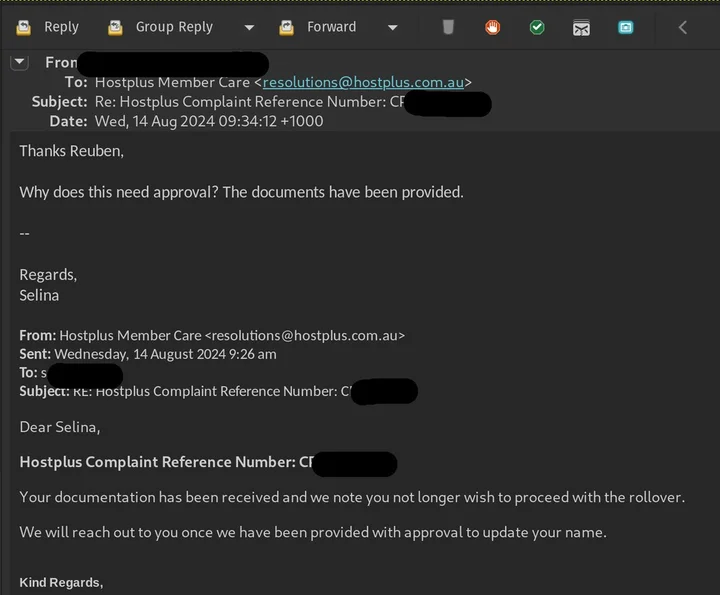This screenshot has width=720, height=595.
Task: Mark message as junk with hand icon
Action: tap(493, 27)
